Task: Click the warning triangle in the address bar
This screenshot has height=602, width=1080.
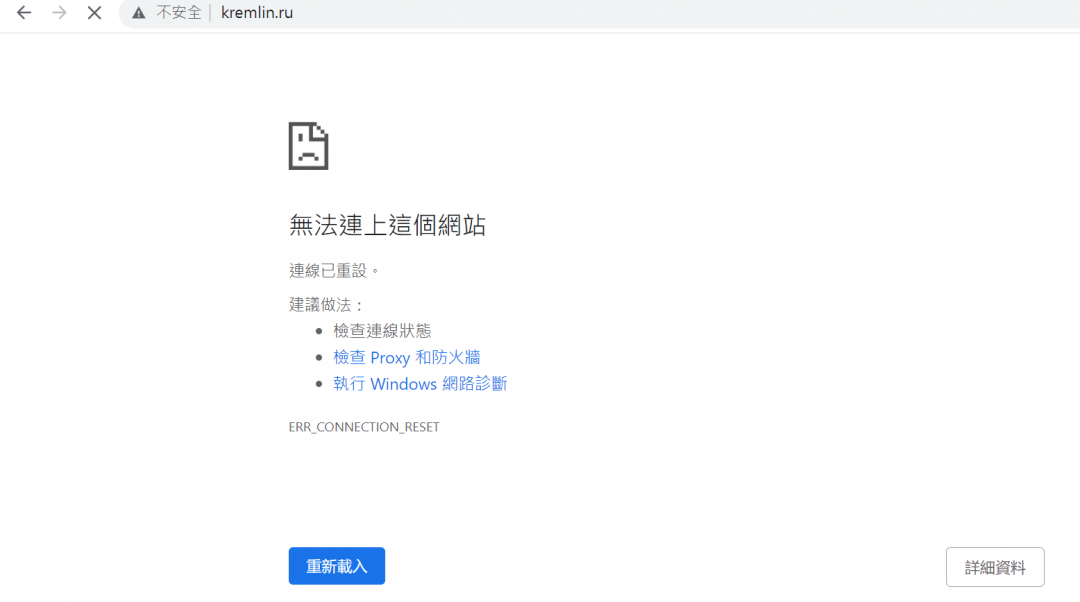Action: click(x=137, y=14)
